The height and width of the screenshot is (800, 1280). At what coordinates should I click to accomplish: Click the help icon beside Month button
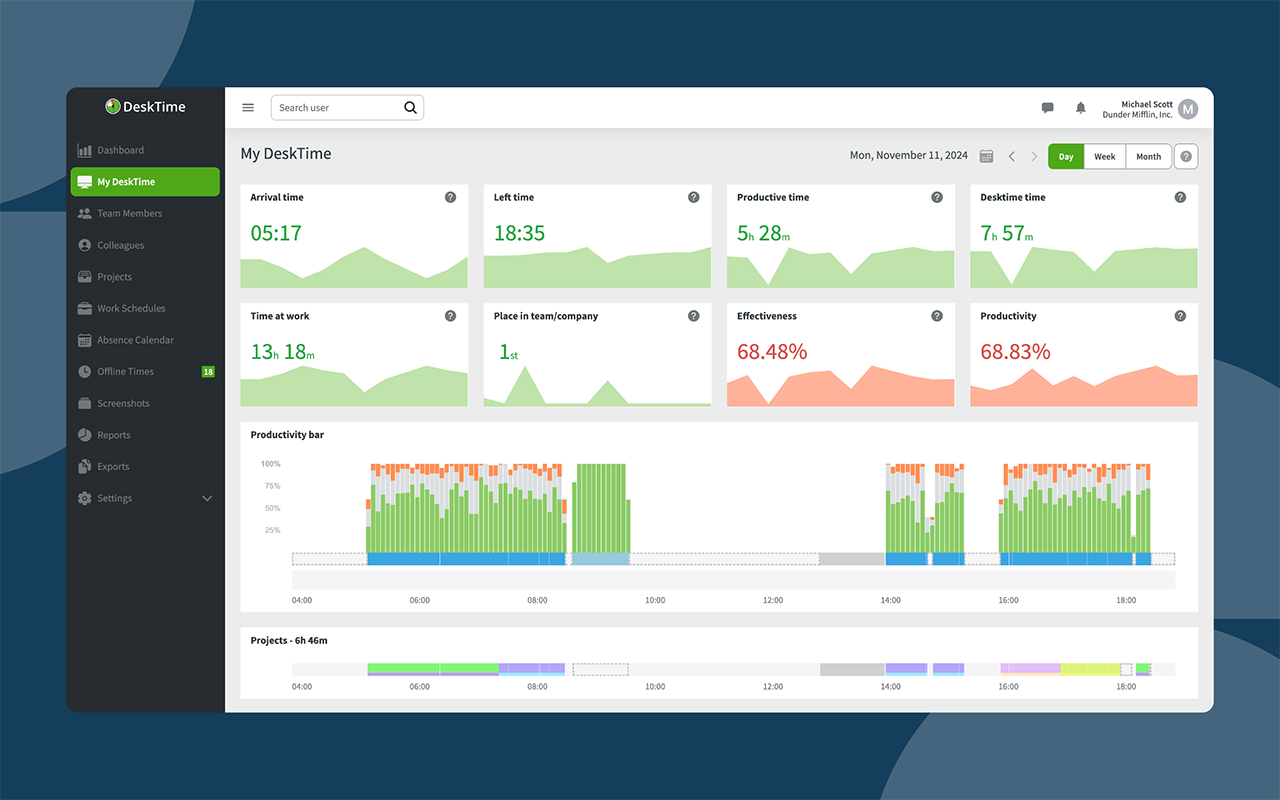[x=1185, y=156]
